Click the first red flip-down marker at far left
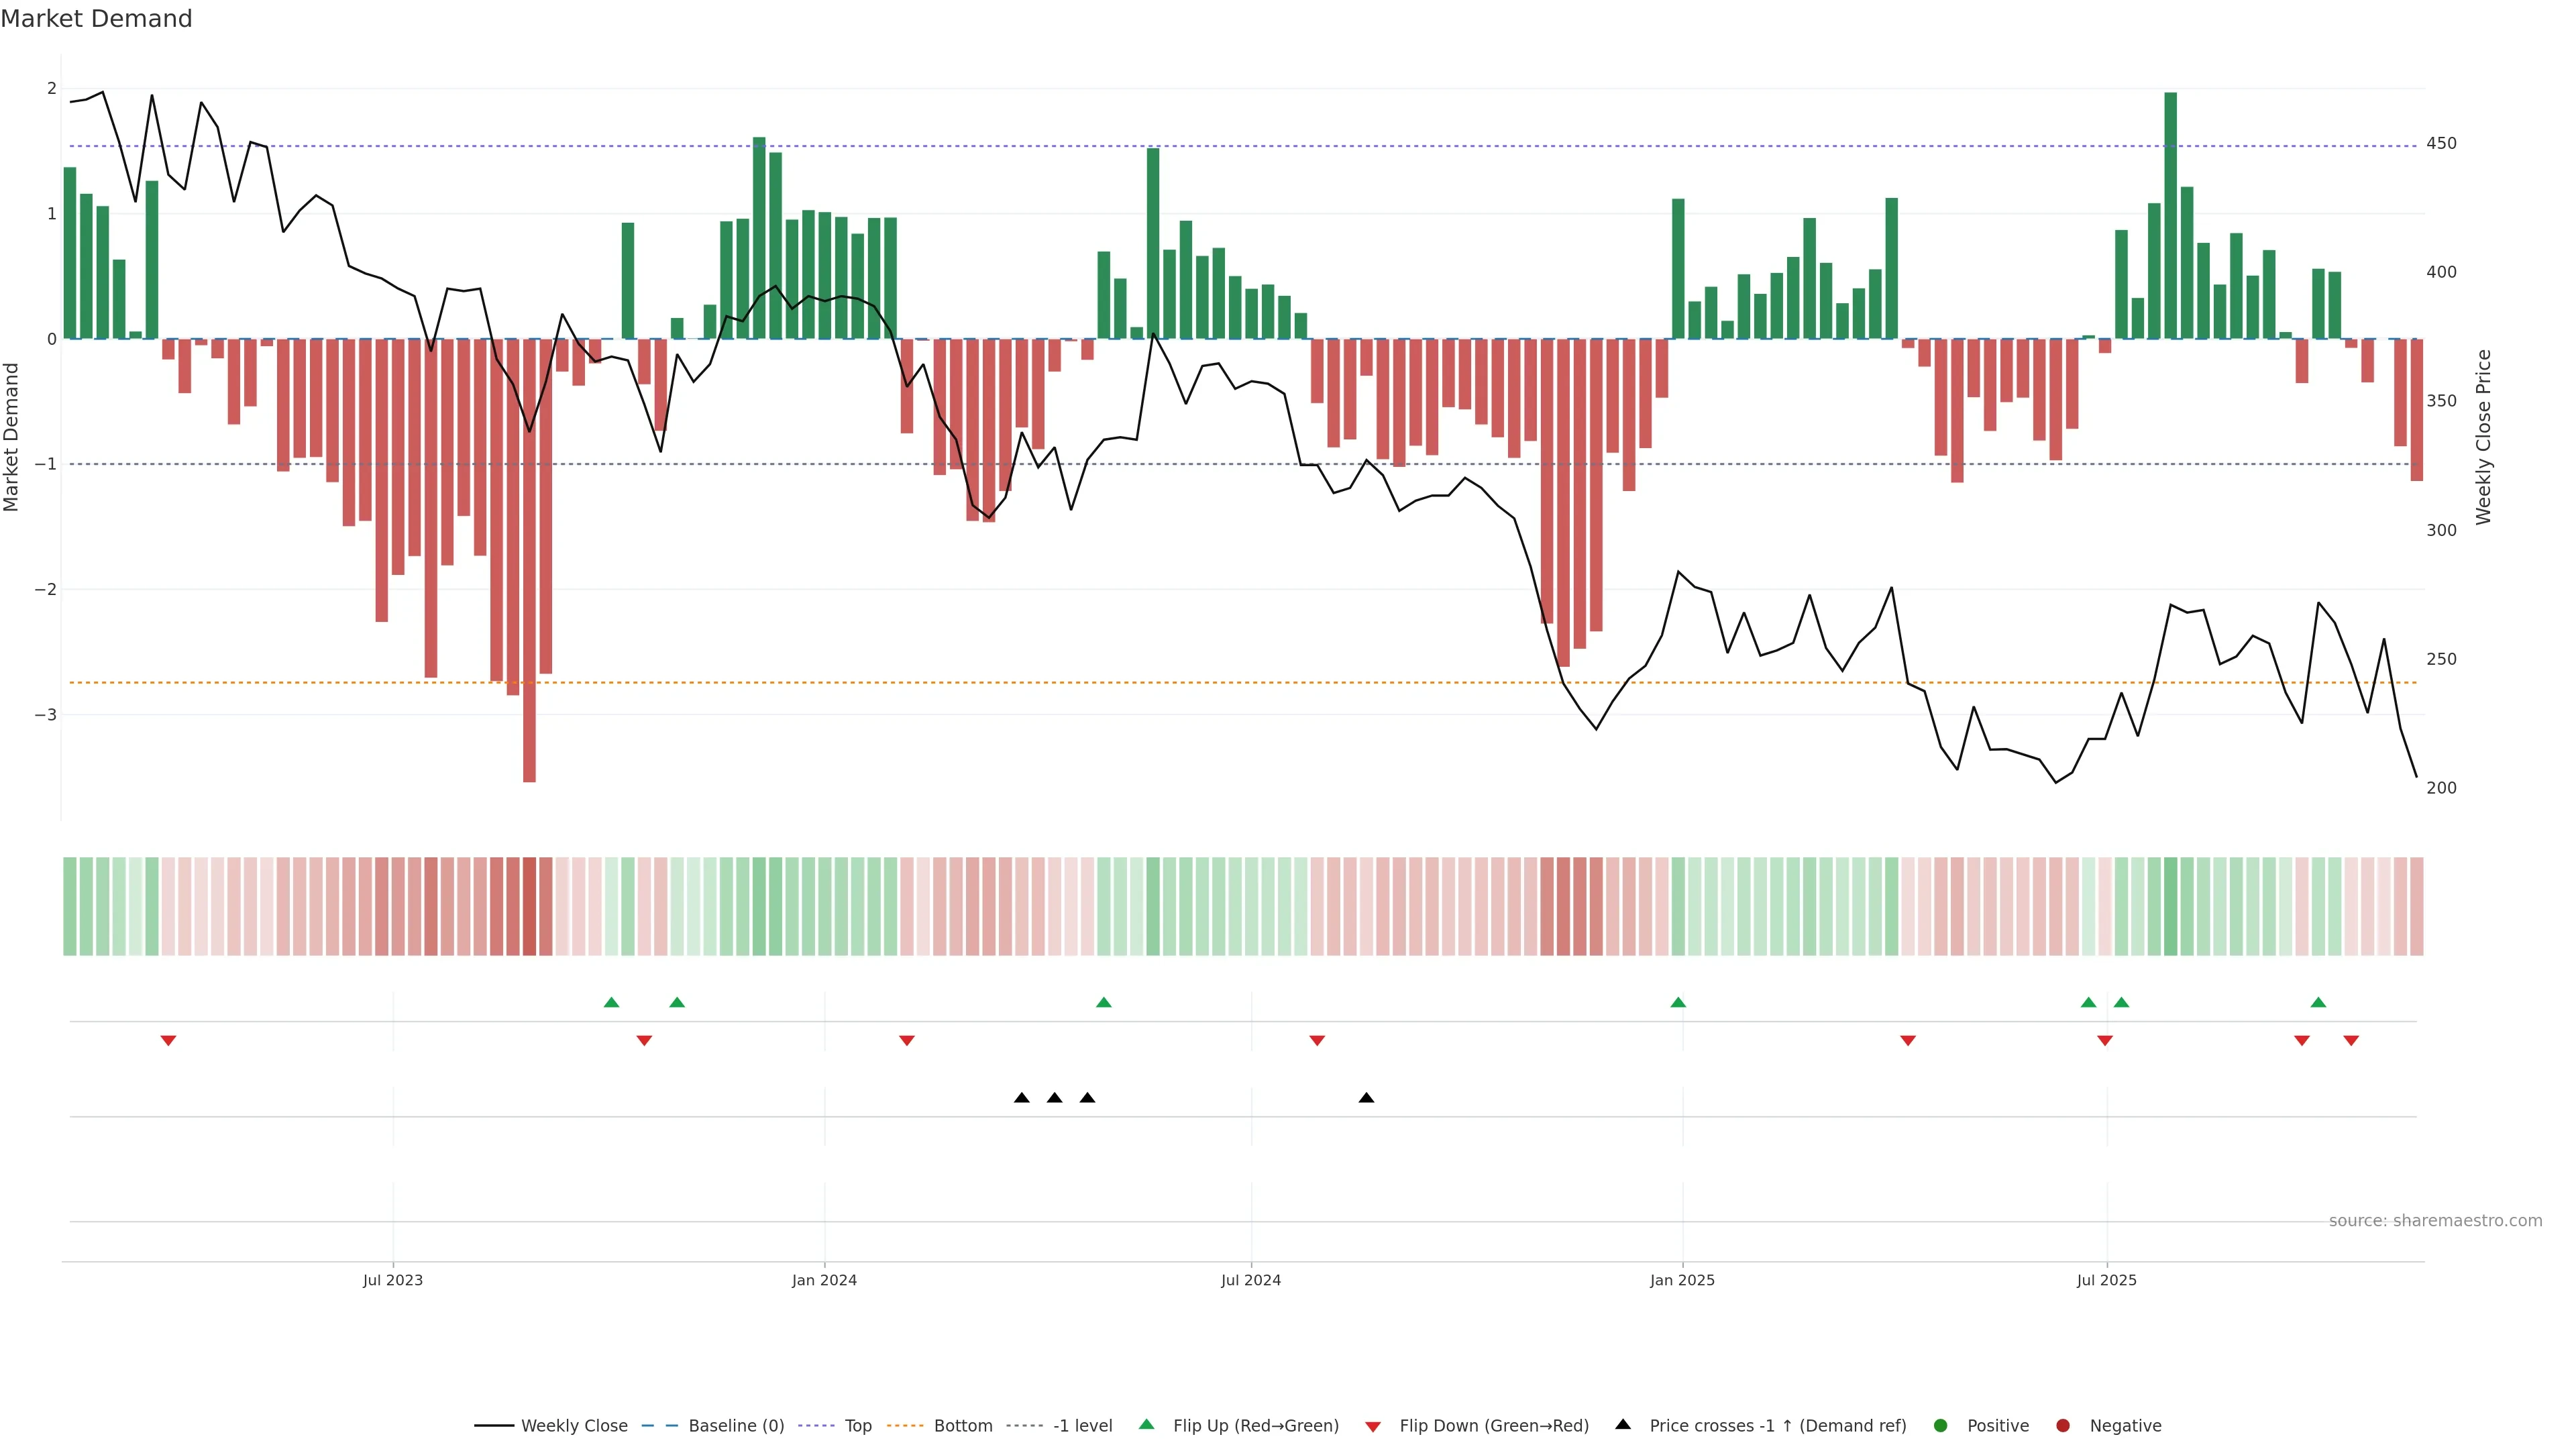Screen dimensions: 2576x1449 click(x=168, y=1041)
